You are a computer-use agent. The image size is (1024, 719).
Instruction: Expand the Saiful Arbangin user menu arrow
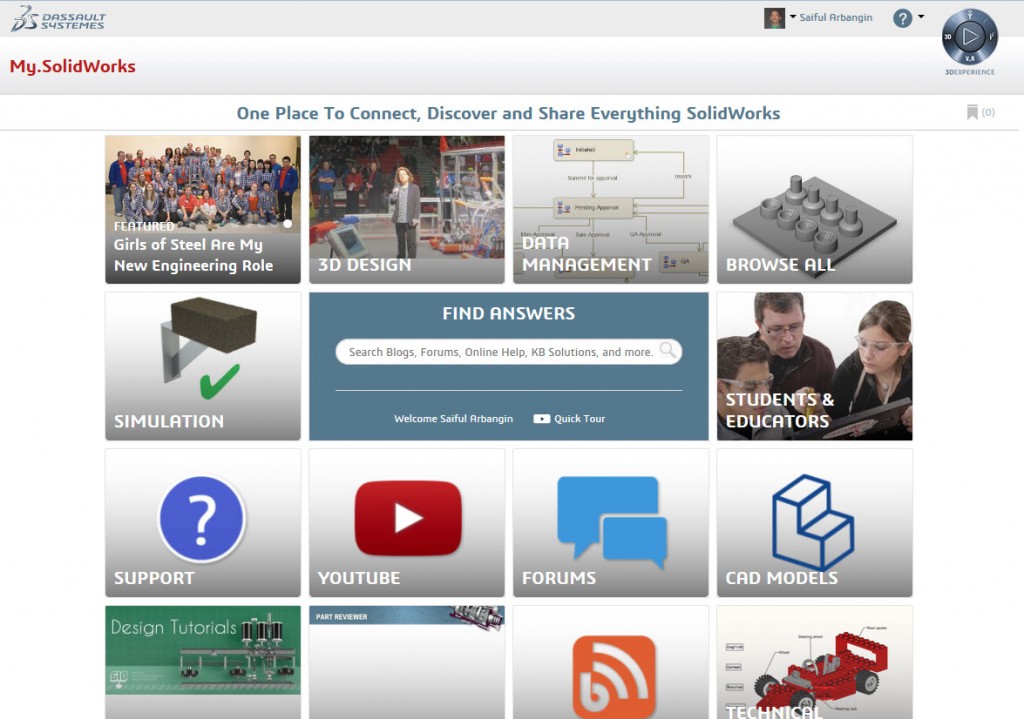coord(793,16)
